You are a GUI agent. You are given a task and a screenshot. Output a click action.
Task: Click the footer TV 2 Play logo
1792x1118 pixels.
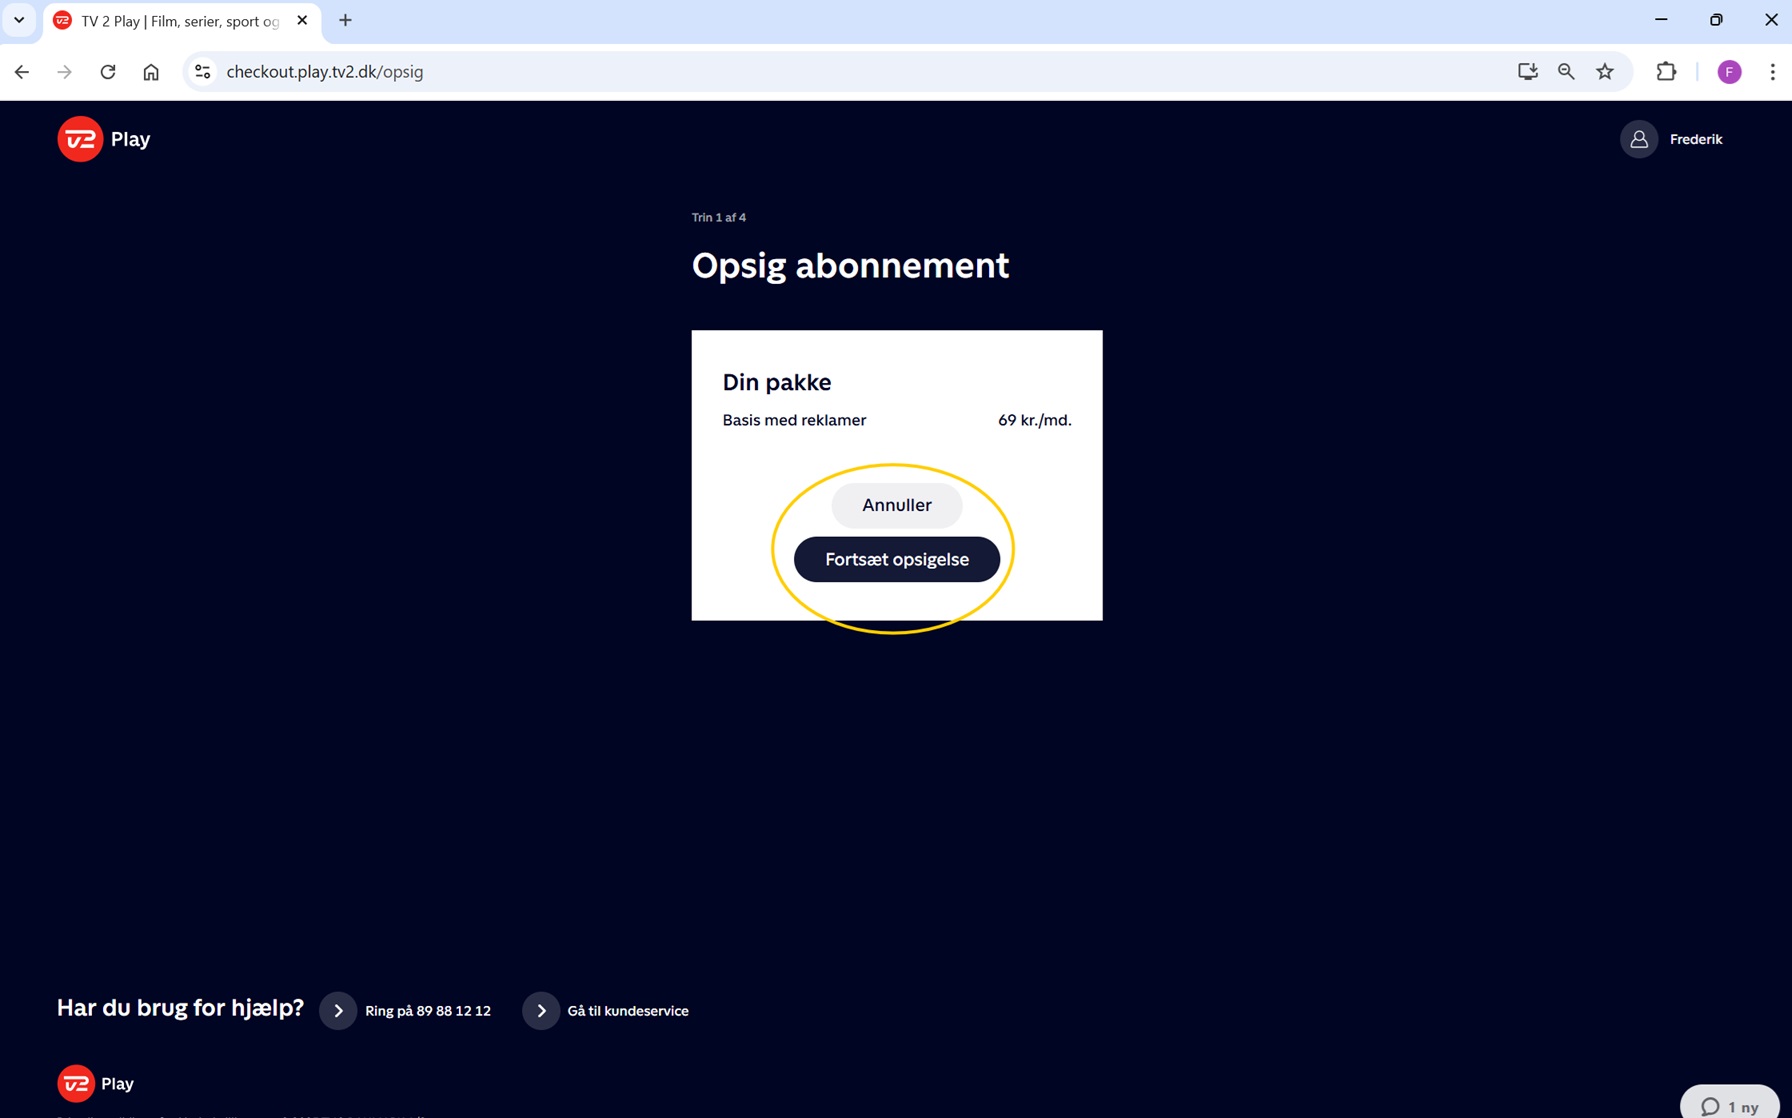96,1083
